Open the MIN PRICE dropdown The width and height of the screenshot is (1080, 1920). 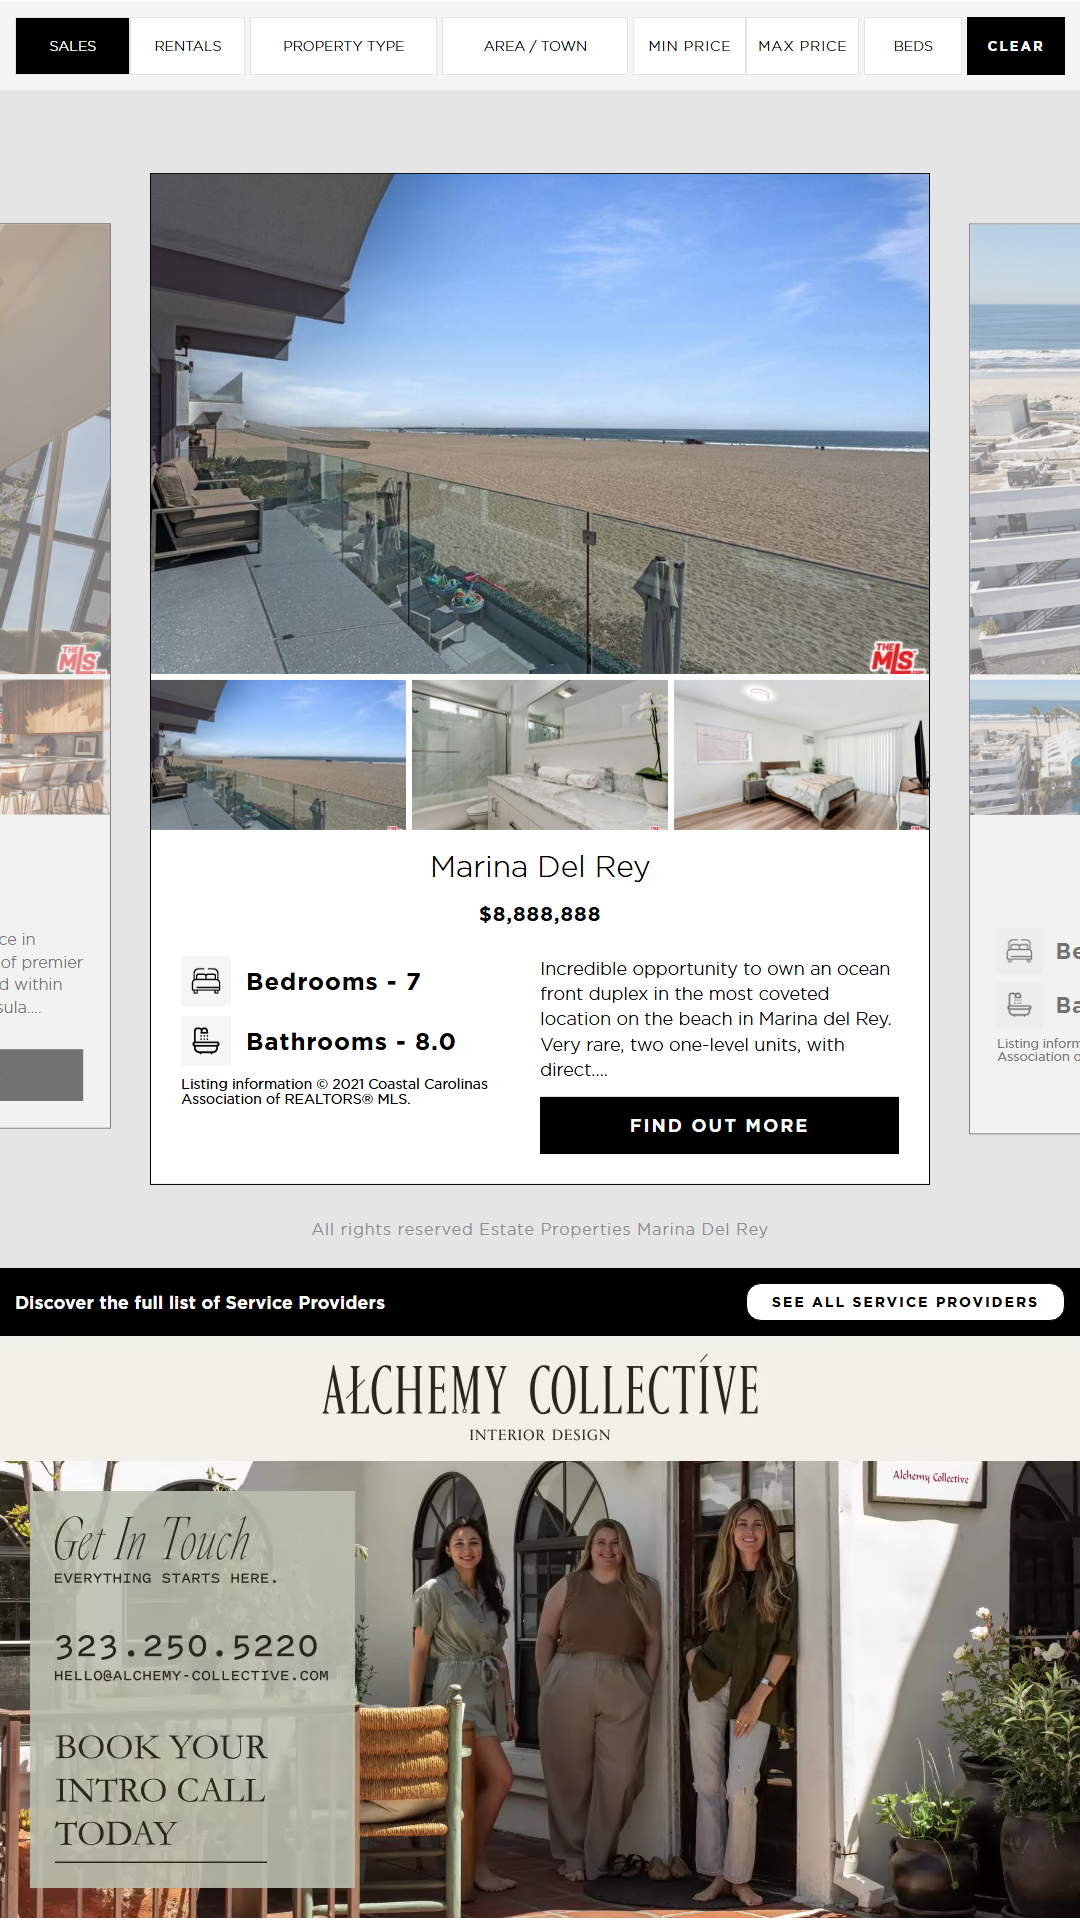tap(689, 46)
